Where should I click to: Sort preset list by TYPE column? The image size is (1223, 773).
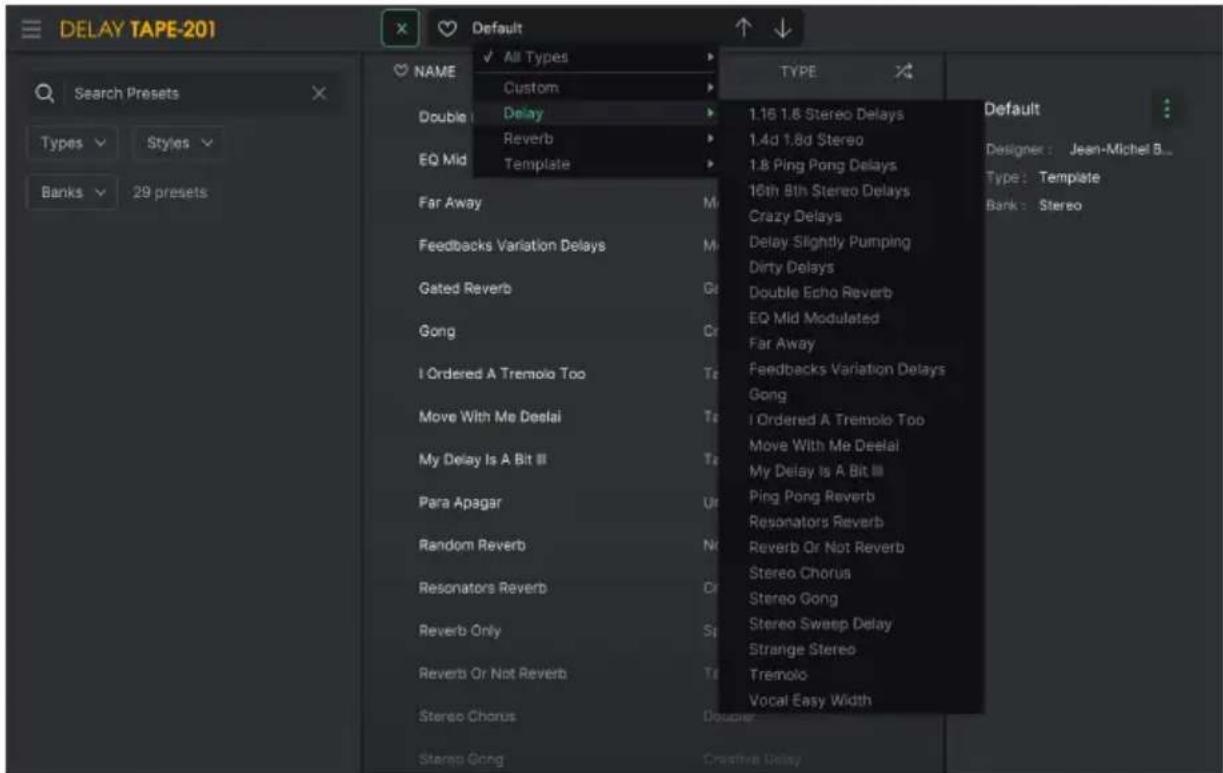(797, 72)
